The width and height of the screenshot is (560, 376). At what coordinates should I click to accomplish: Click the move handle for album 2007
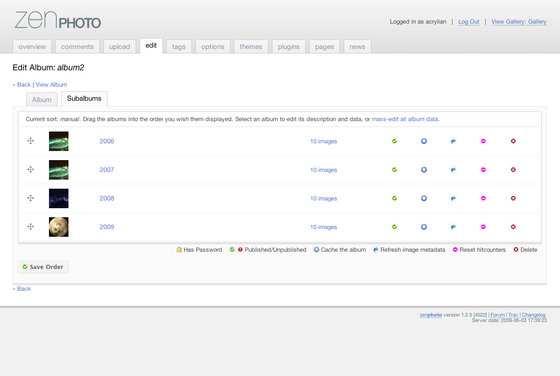[31, 170]
